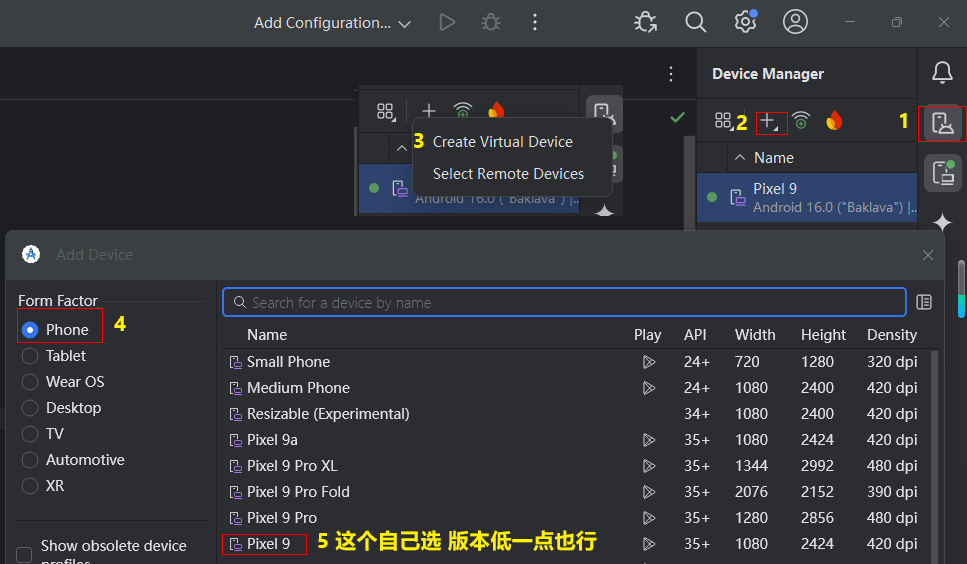967x564 pixels.
Task: Select the Pixel 9 Pro Fold row
Action: (577, 492)
